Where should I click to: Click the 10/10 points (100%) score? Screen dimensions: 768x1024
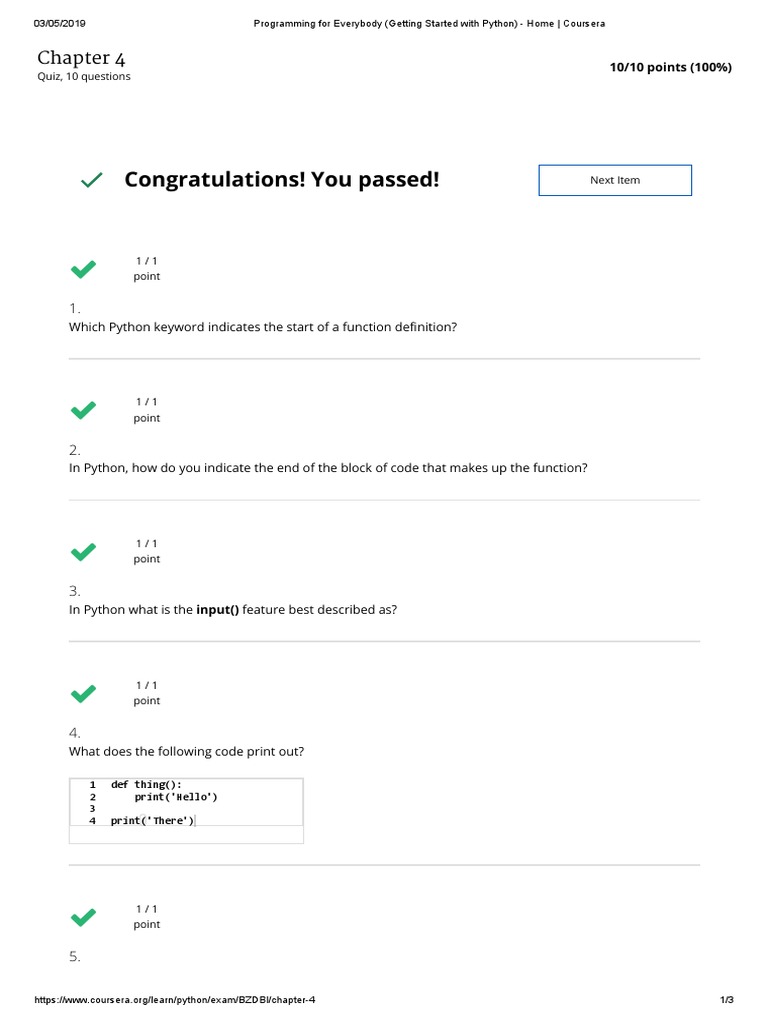coord(670,67)
